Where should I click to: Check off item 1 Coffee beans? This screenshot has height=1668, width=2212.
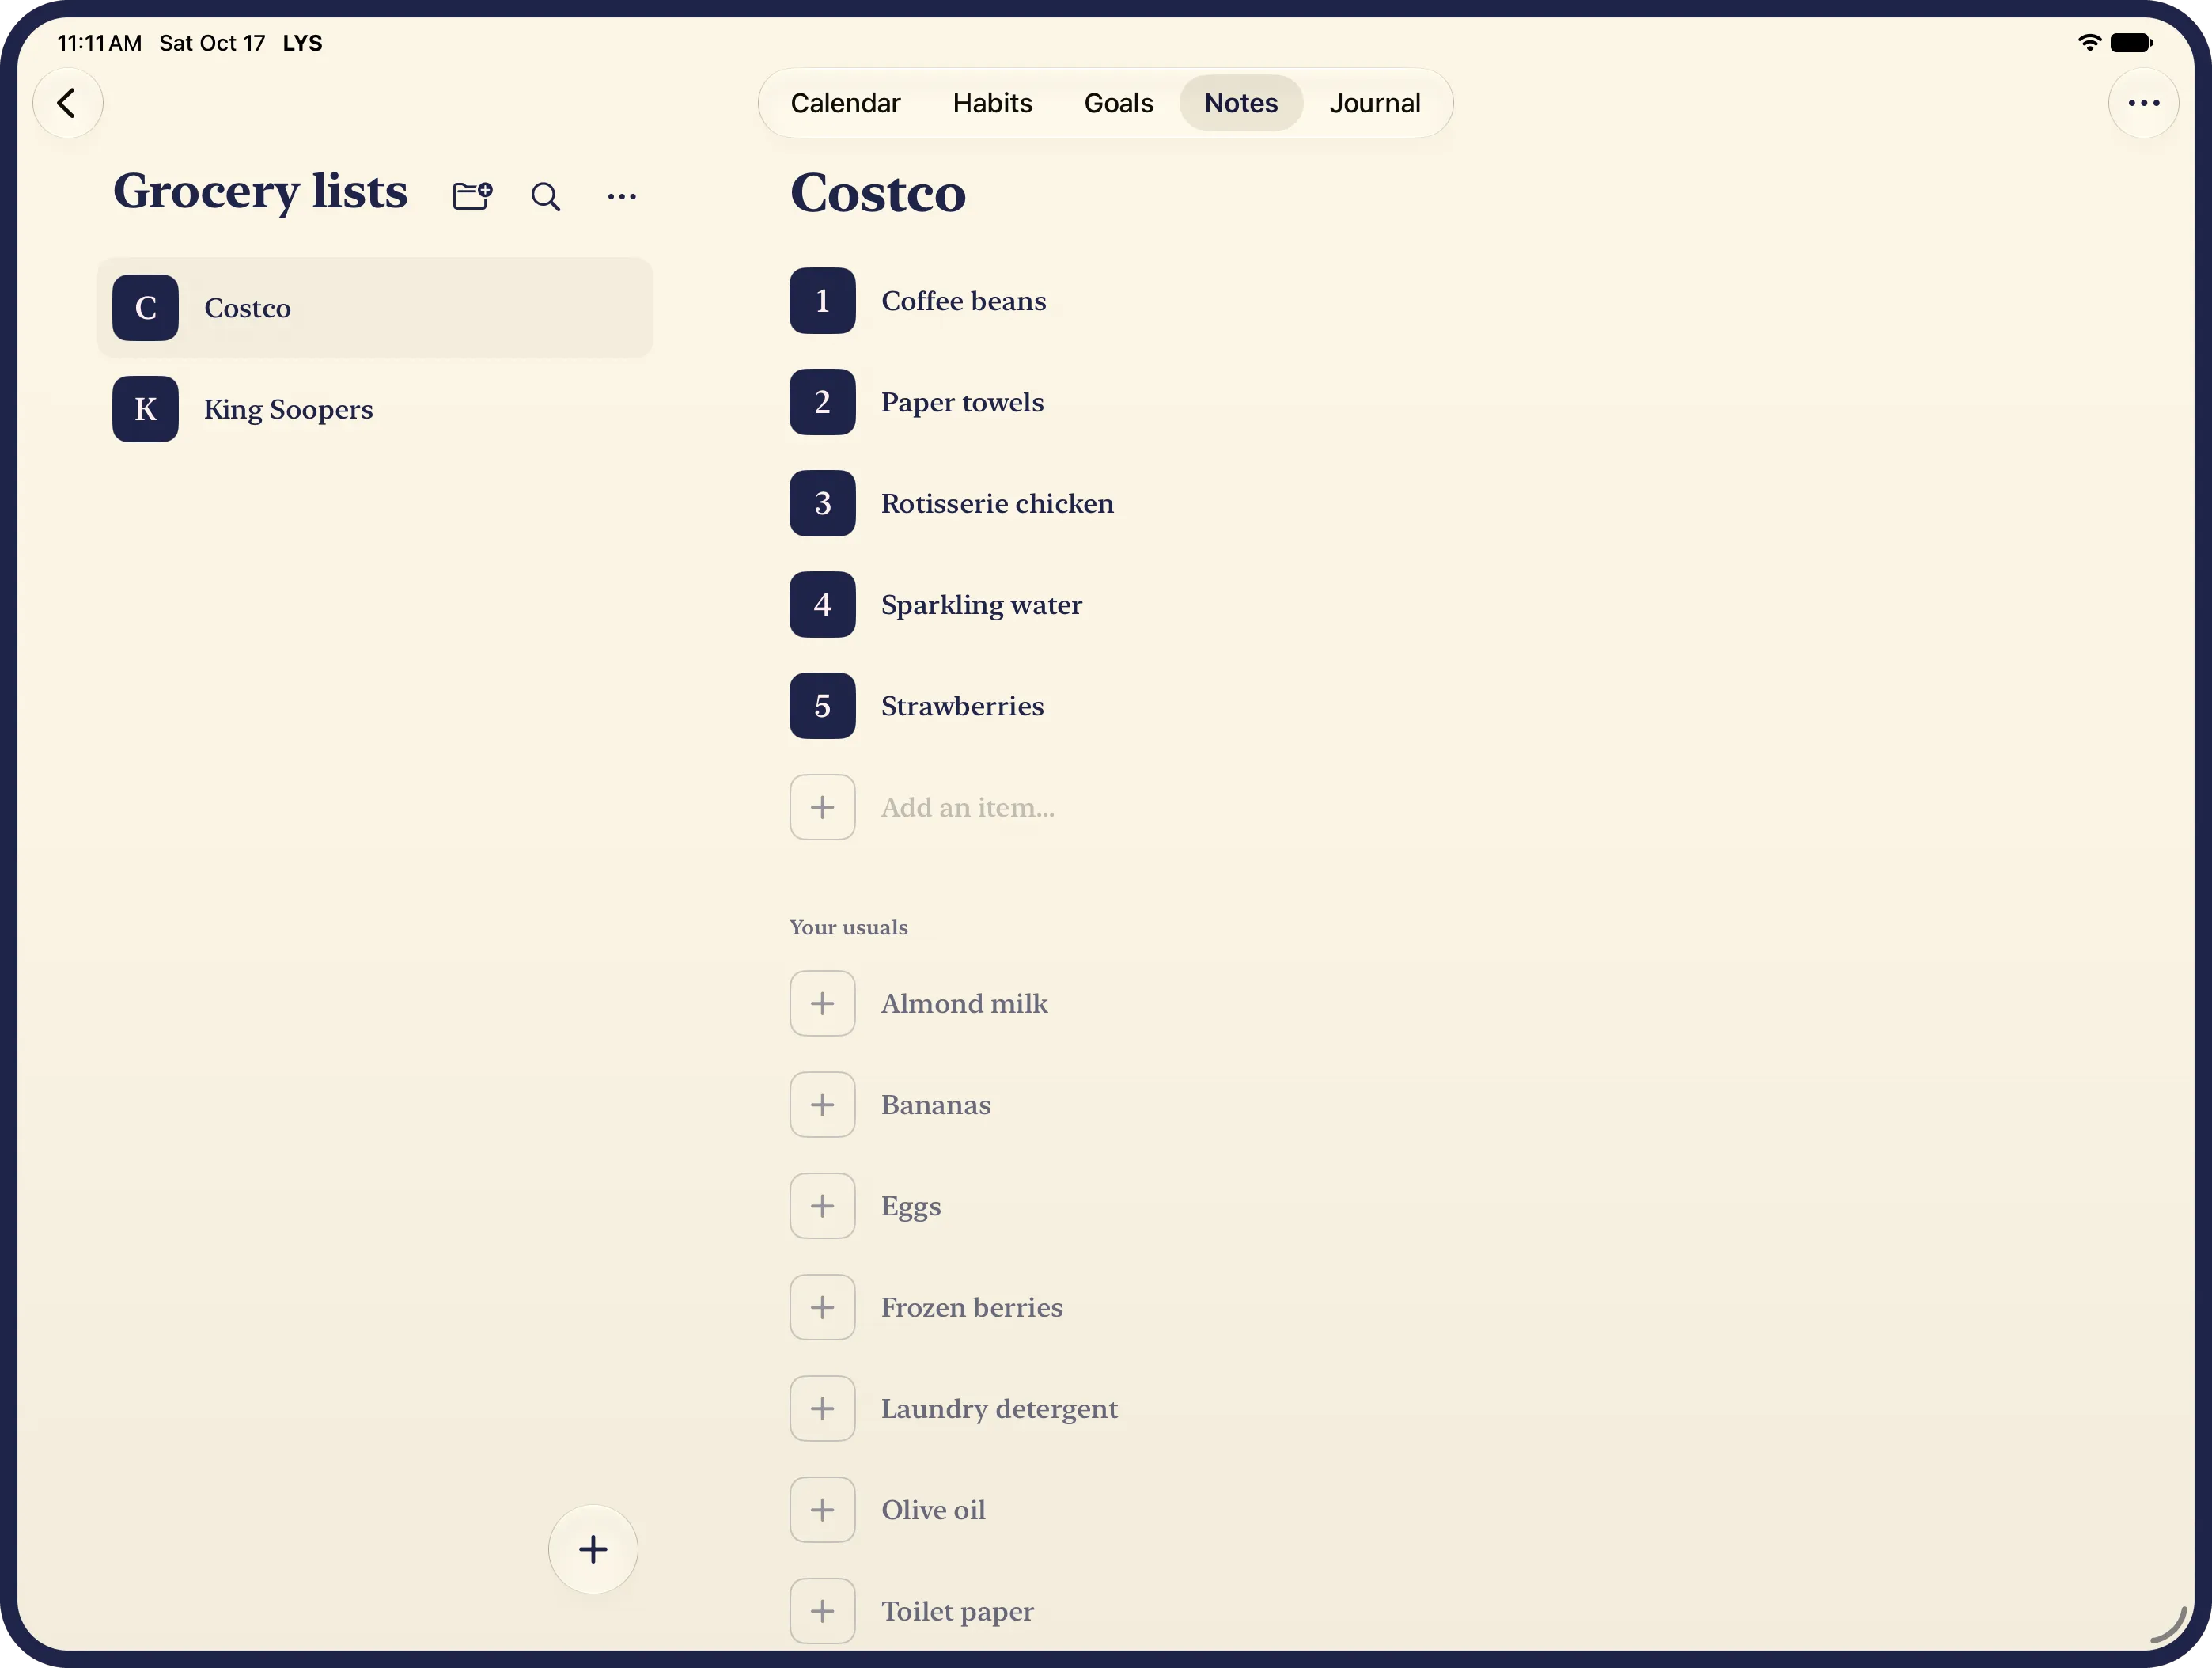click(x=822, y=301)
